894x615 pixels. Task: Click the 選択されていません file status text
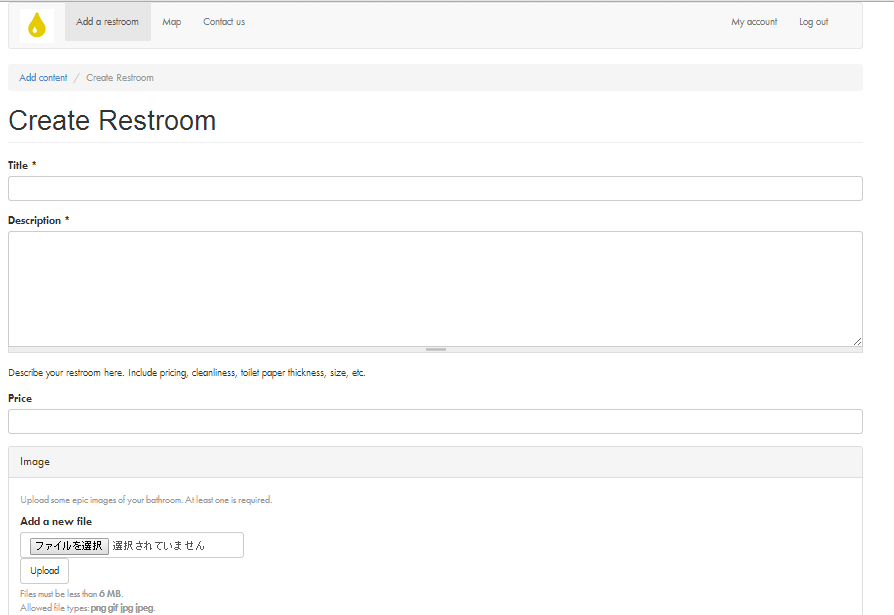coord(158,546)
